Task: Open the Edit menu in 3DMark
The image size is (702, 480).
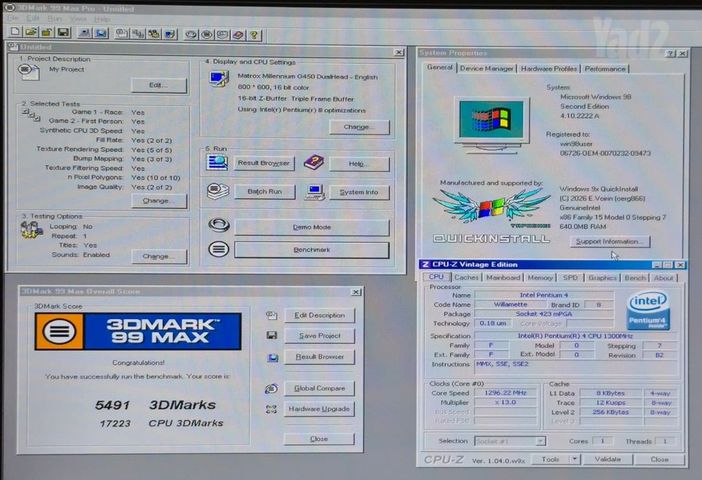Action: tap(33, 18)
